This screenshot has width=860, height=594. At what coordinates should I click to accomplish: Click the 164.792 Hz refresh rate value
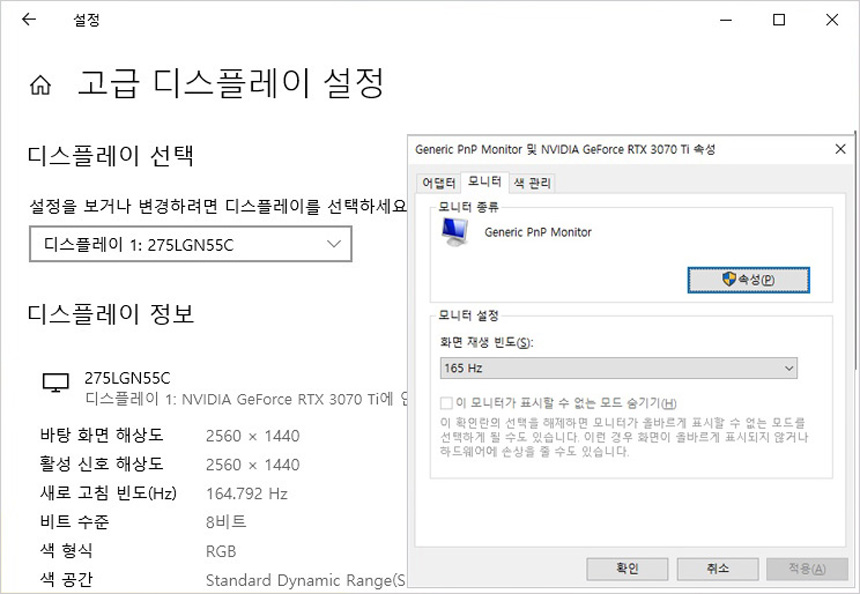pyautogui.click(x=246, y=493)
